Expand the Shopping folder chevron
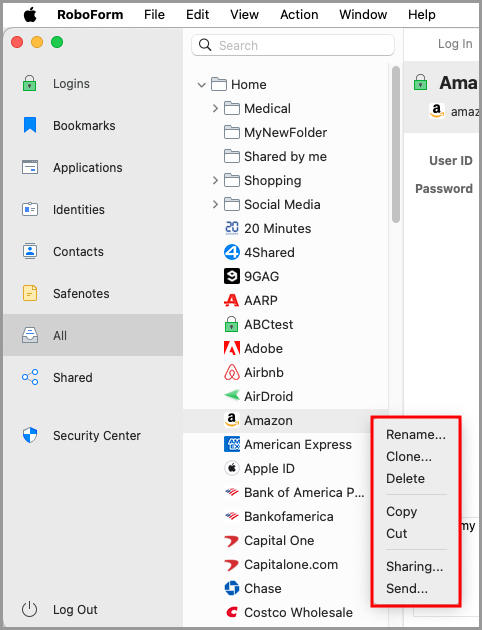The height and width of the screenshot is (630, 482). pos(215,180)
